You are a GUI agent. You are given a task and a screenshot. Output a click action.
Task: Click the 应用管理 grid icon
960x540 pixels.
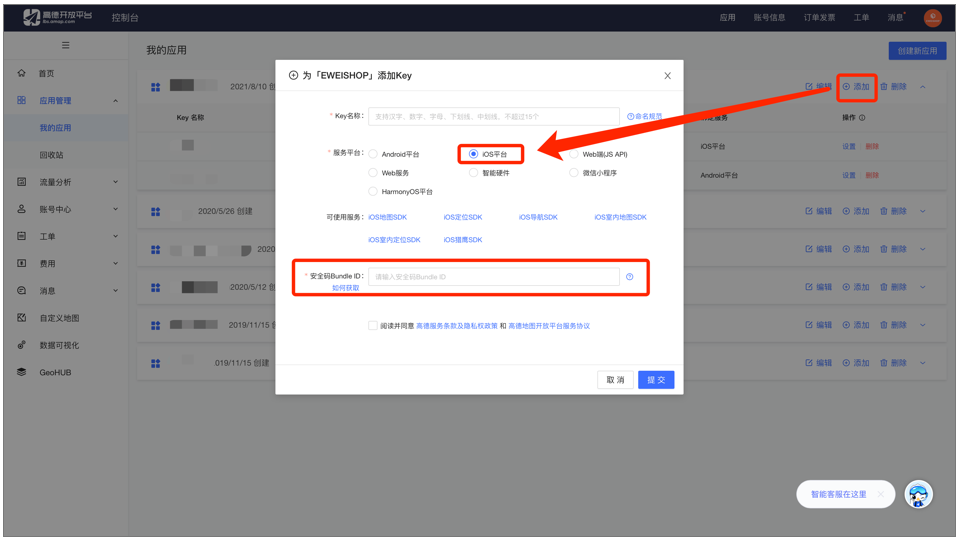(x=21, y=100)
